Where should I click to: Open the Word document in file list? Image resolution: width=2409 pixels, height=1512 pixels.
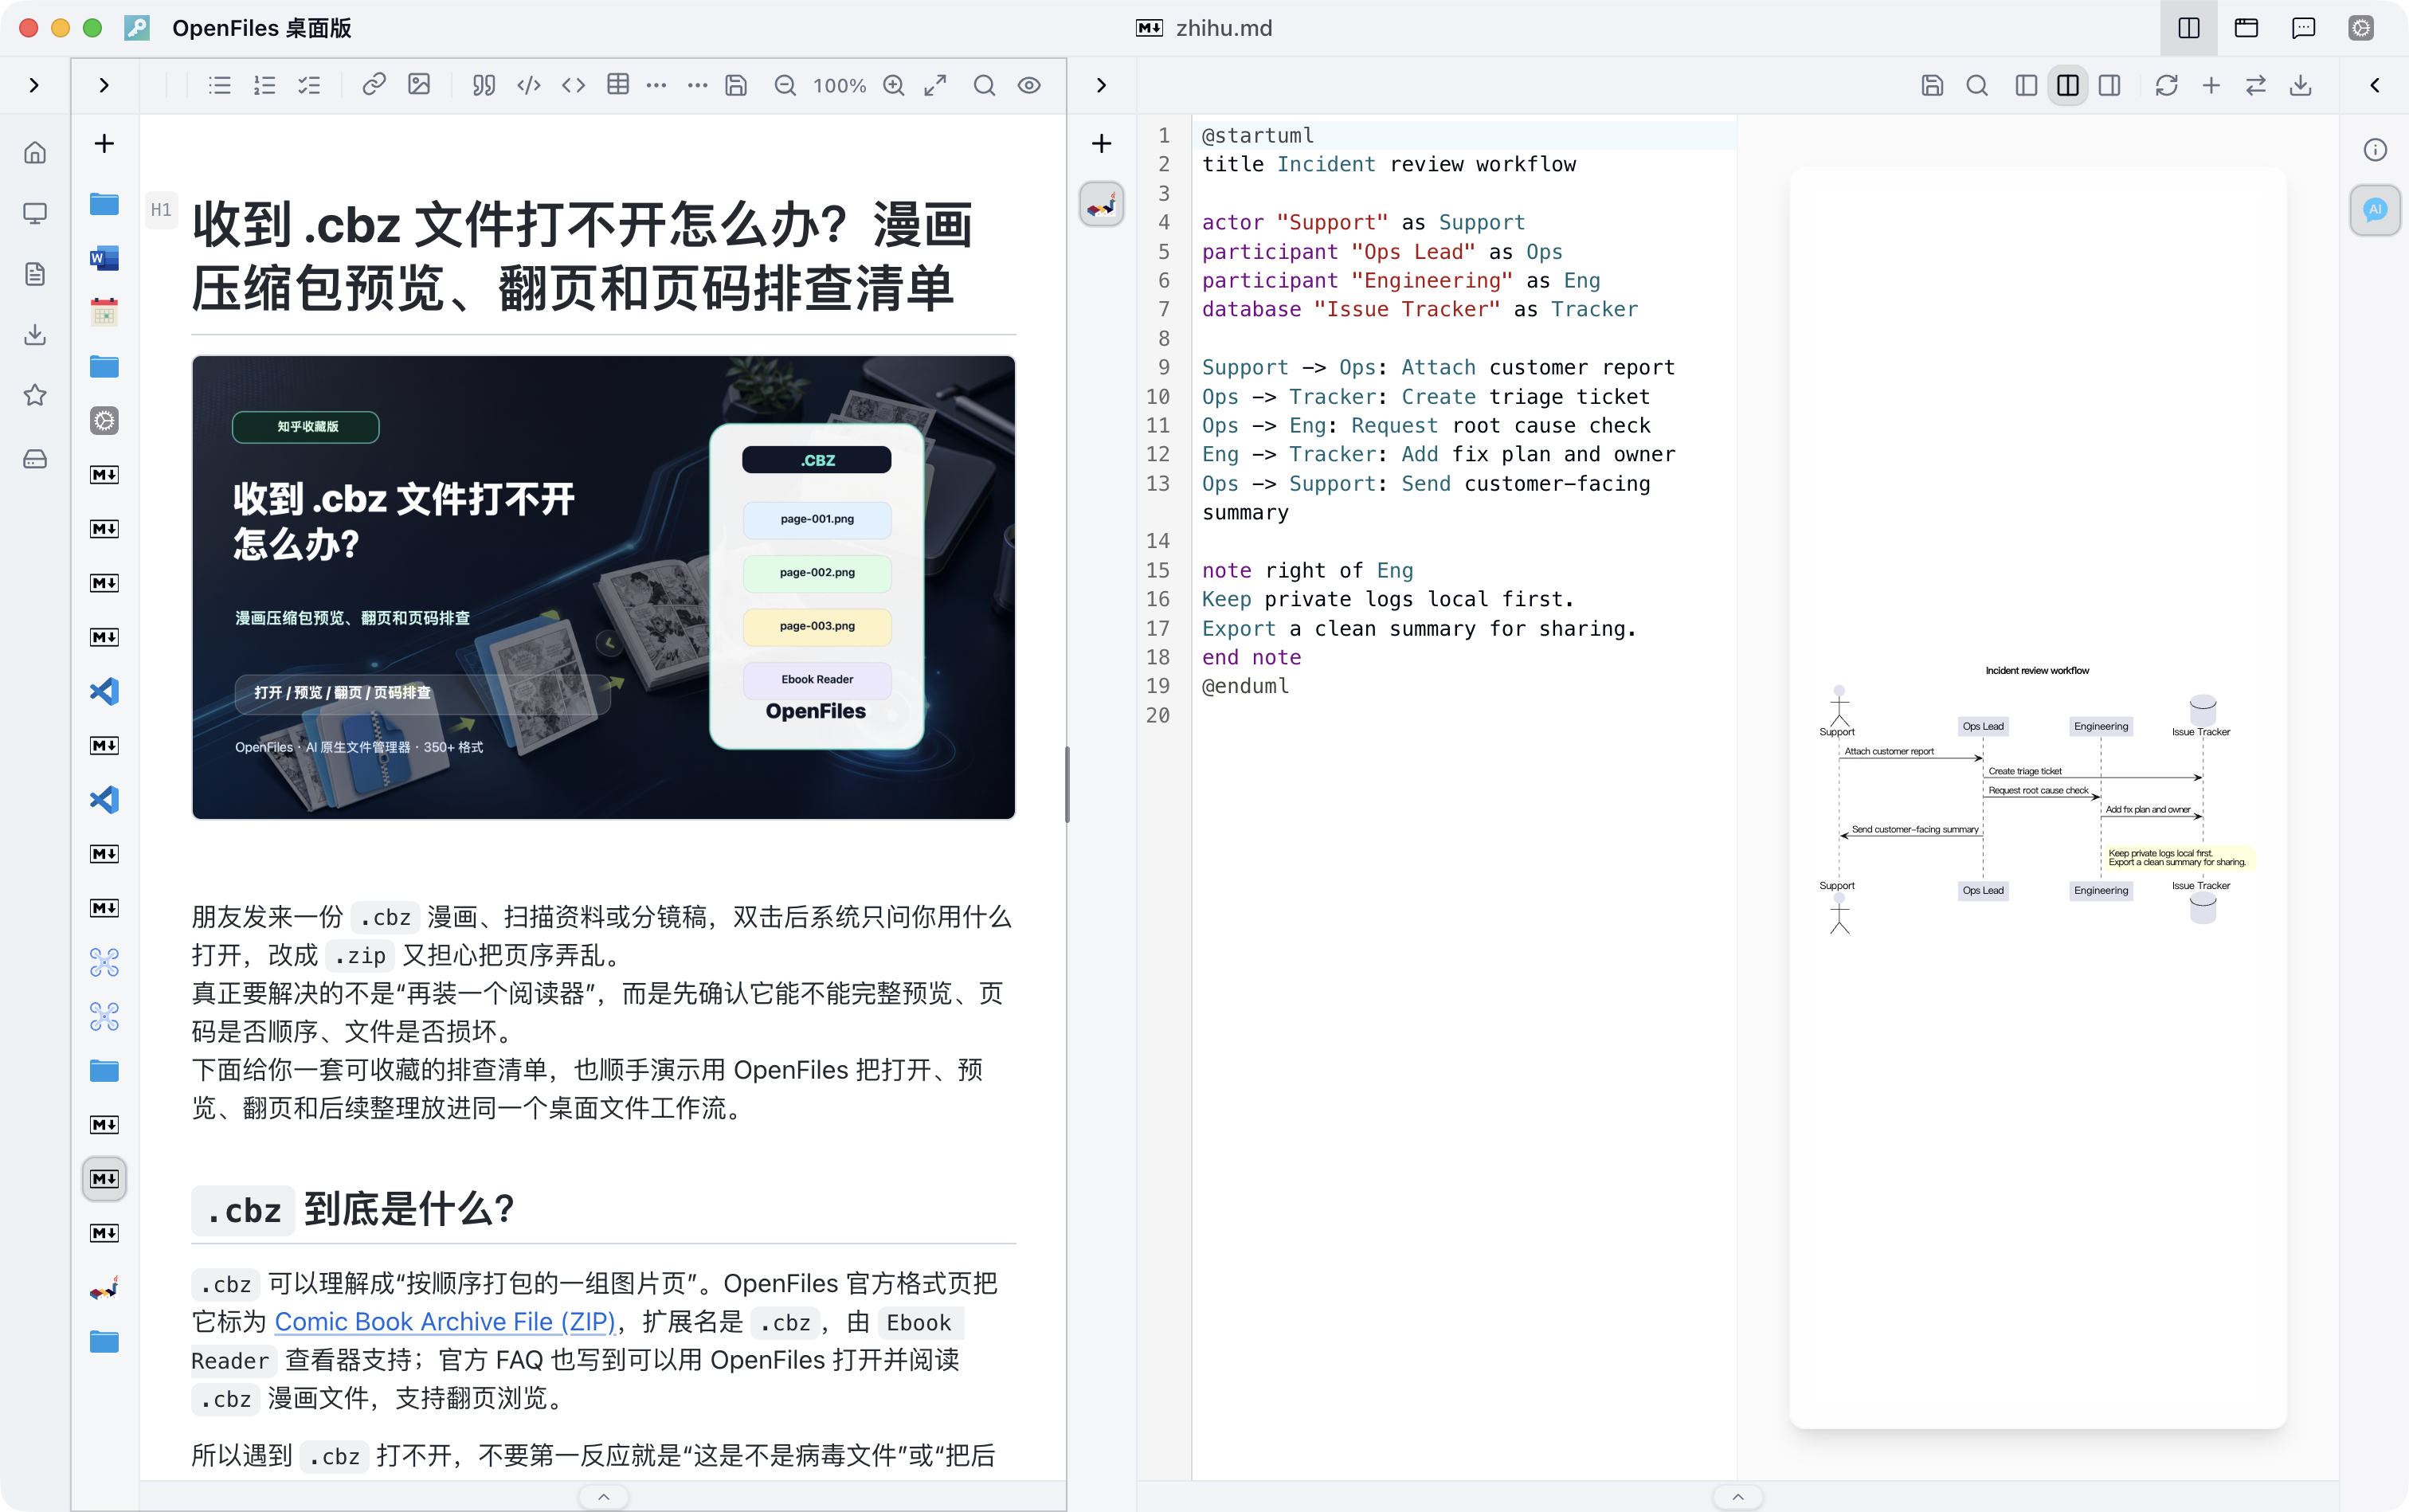[104, 258]
